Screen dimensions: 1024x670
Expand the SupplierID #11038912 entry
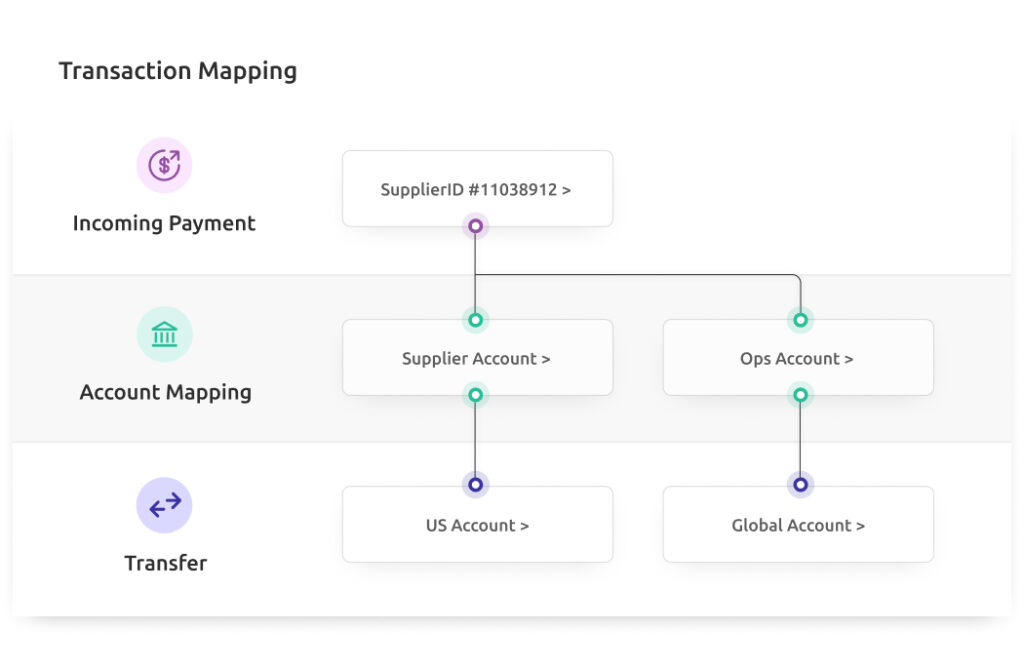pyautogui.click(x=477, y=189)
